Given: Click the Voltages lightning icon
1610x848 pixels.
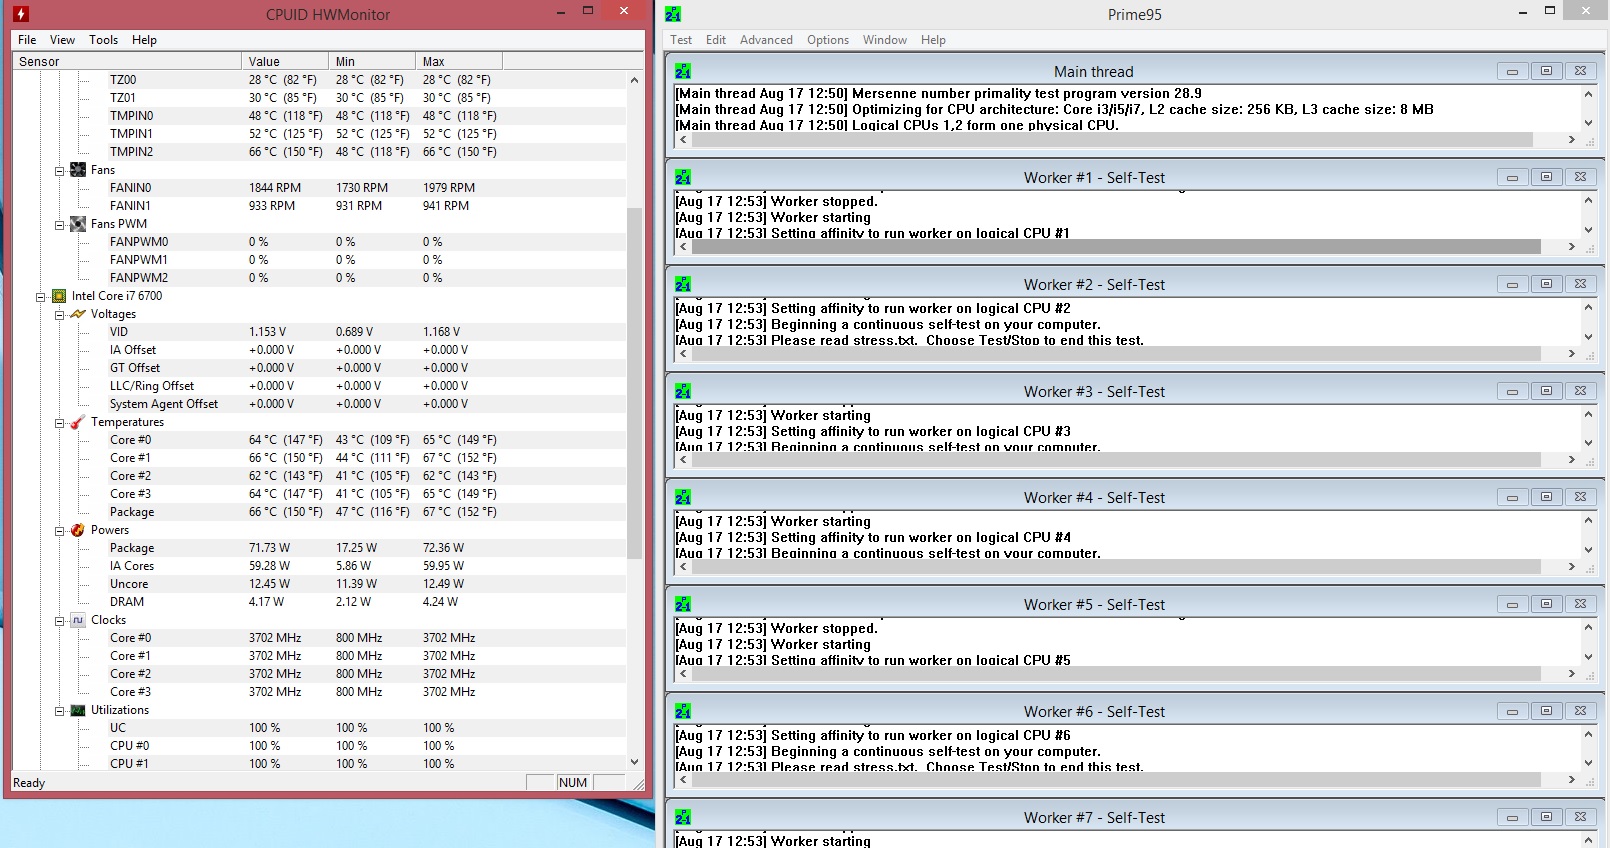Looking at the screenshot, I should [78, 314].
